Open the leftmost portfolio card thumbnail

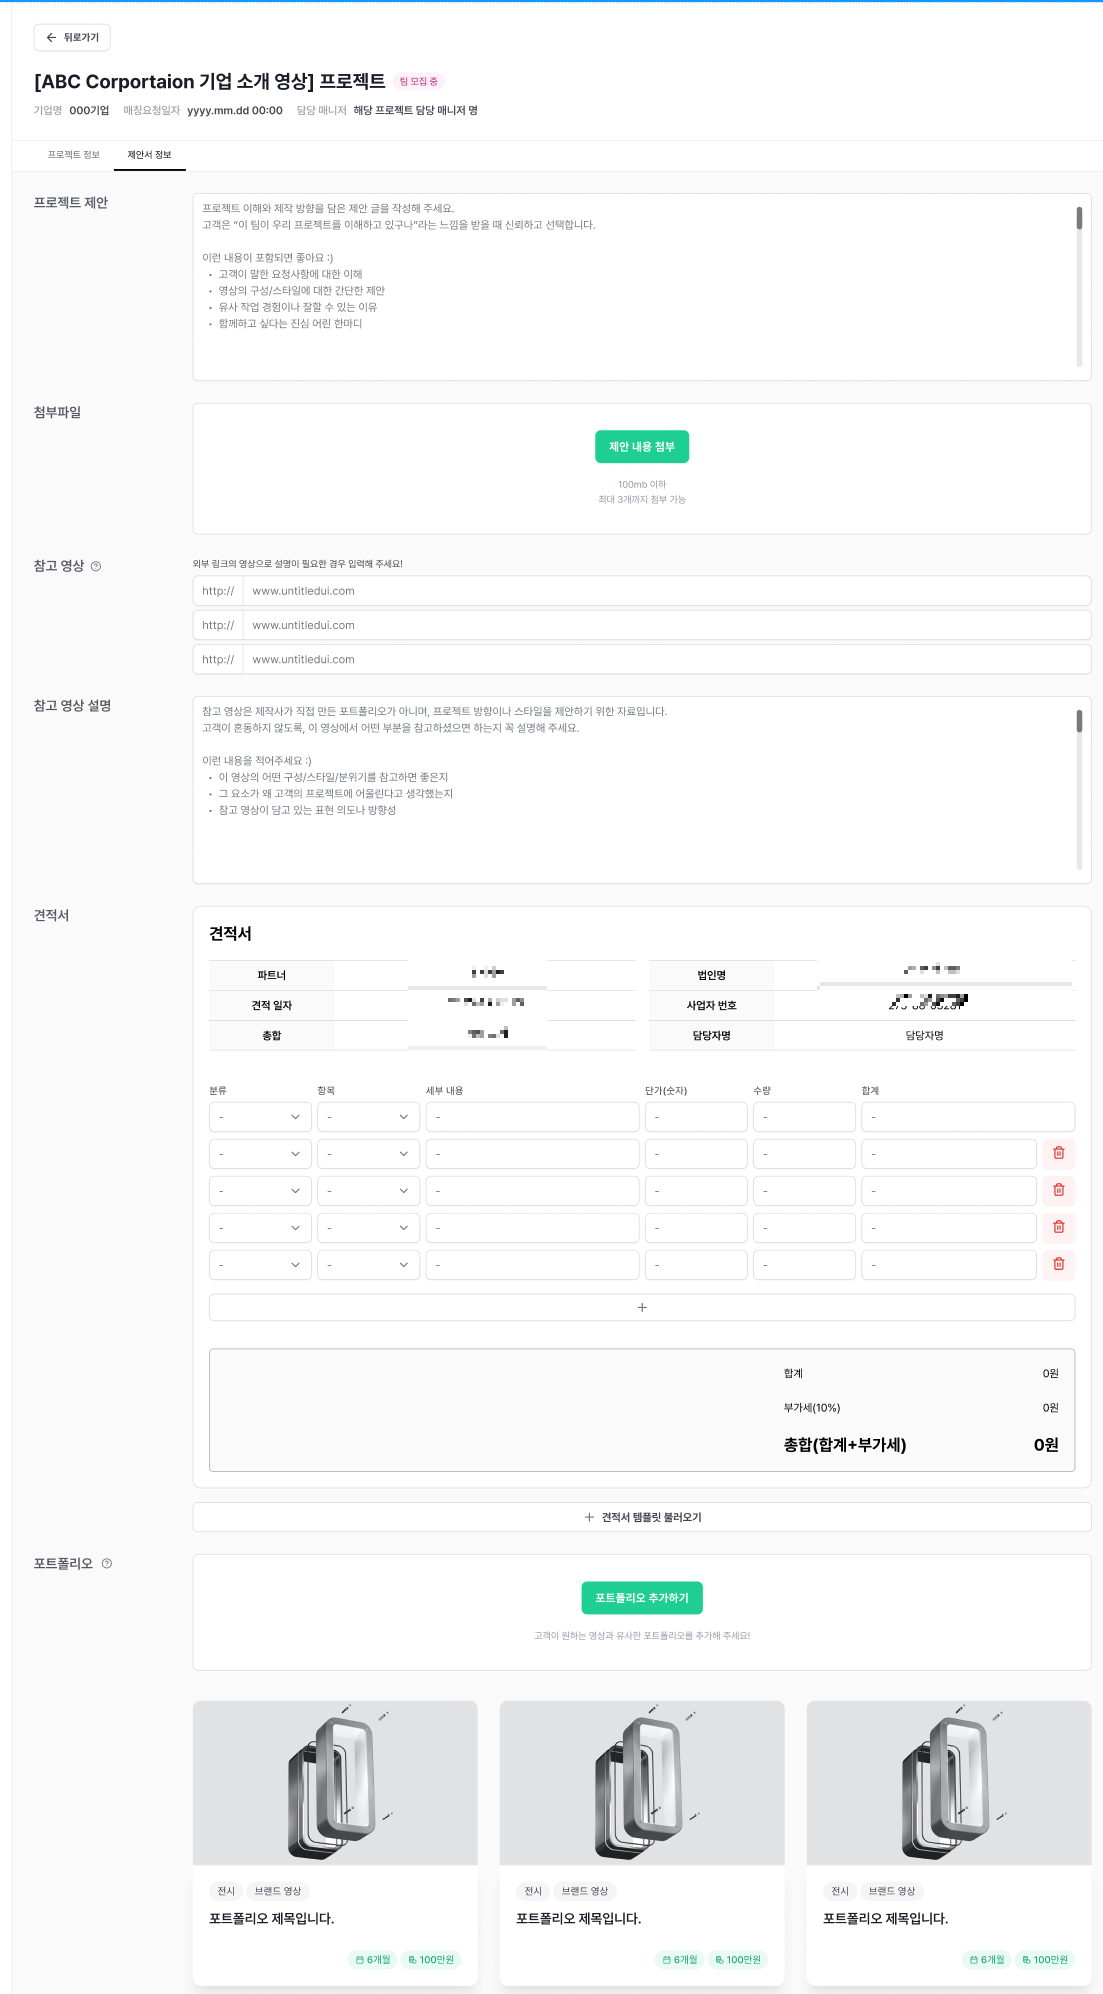point(335,1783)
